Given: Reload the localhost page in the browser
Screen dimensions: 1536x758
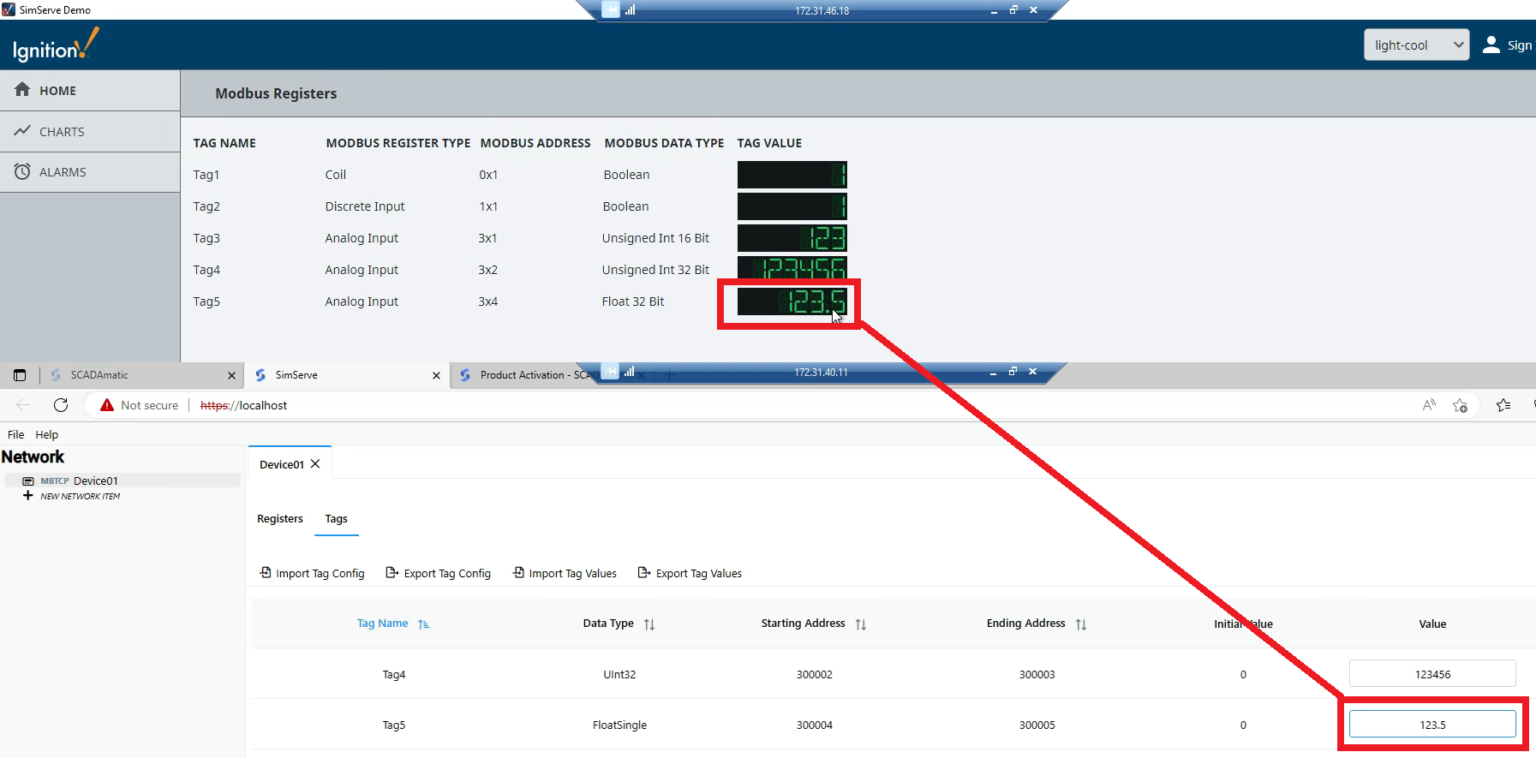Looking at the screenshot, I should pos(60,405).
